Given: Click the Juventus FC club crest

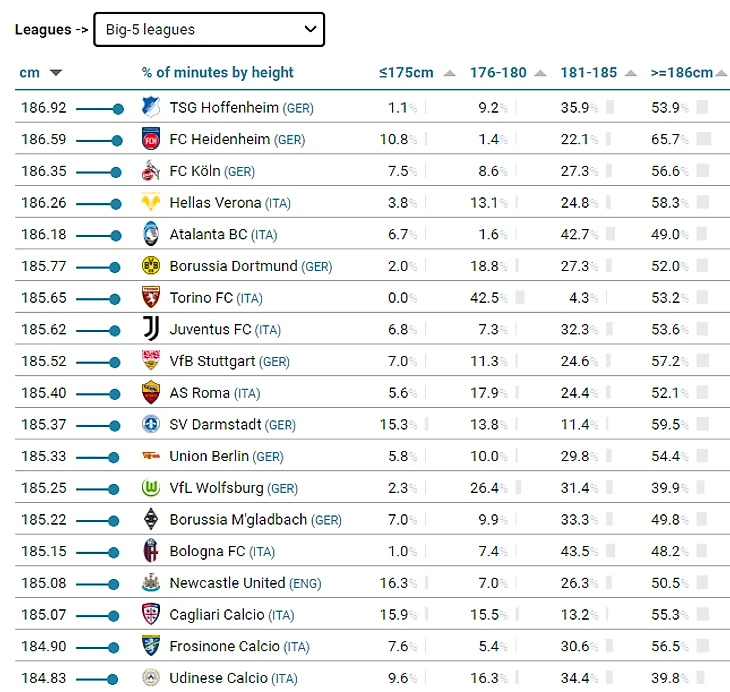Looking at the screenshot, I should 150,329.
